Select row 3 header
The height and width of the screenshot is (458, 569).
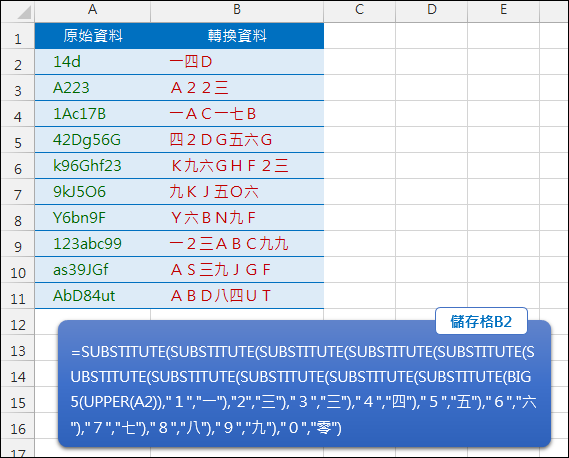18,88
